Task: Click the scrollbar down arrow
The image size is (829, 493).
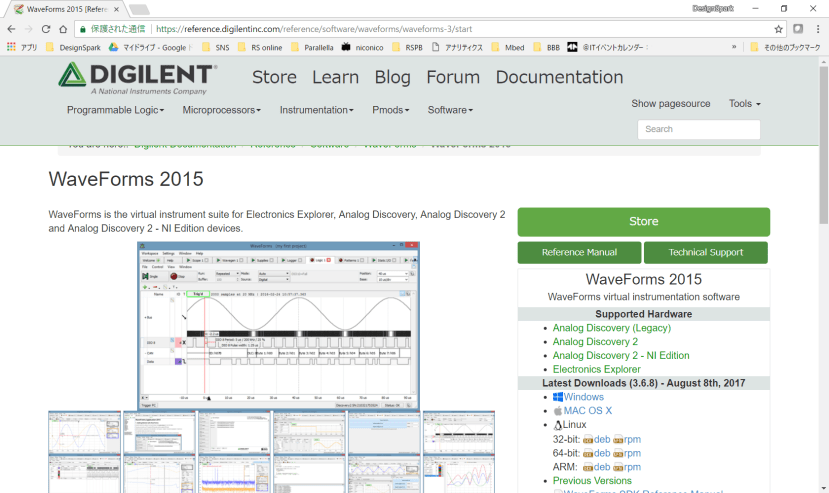Action: click(824, 488)
